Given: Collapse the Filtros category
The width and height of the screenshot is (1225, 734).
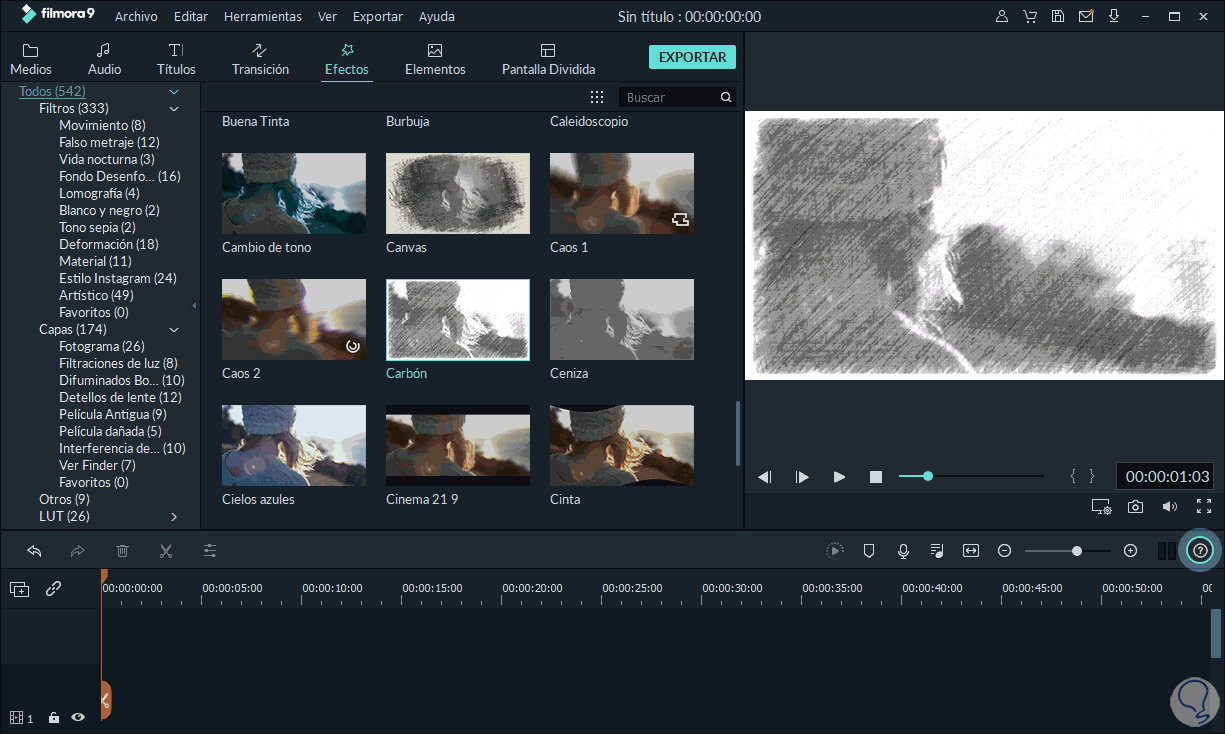Looking at the screenshot, I should tap(174, 107).
